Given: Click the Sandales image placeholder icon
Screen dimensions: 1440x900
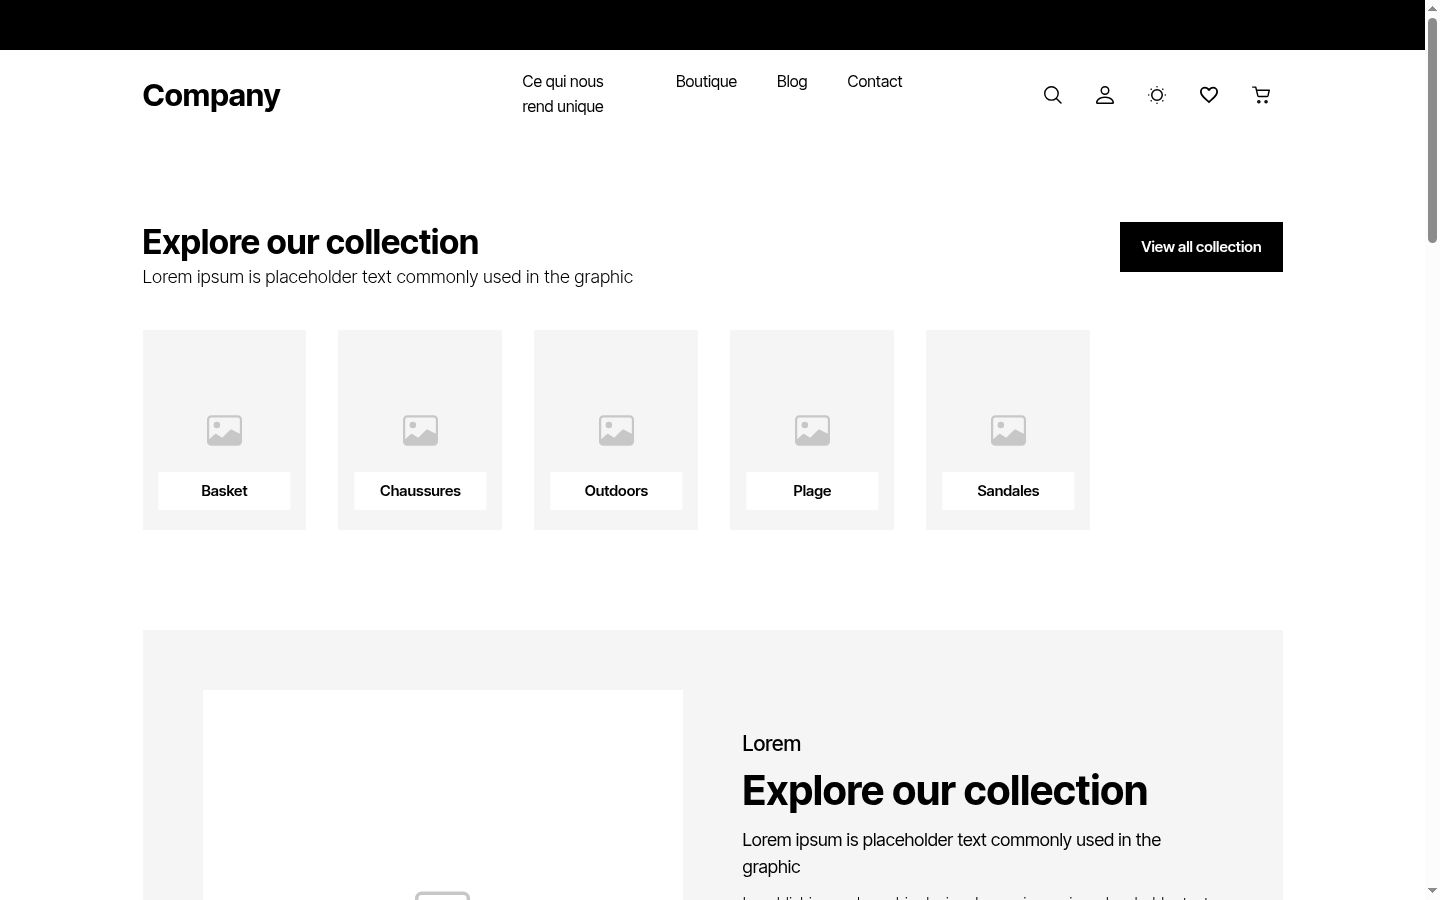Looking at the screenshot, I should [1008, 430].
